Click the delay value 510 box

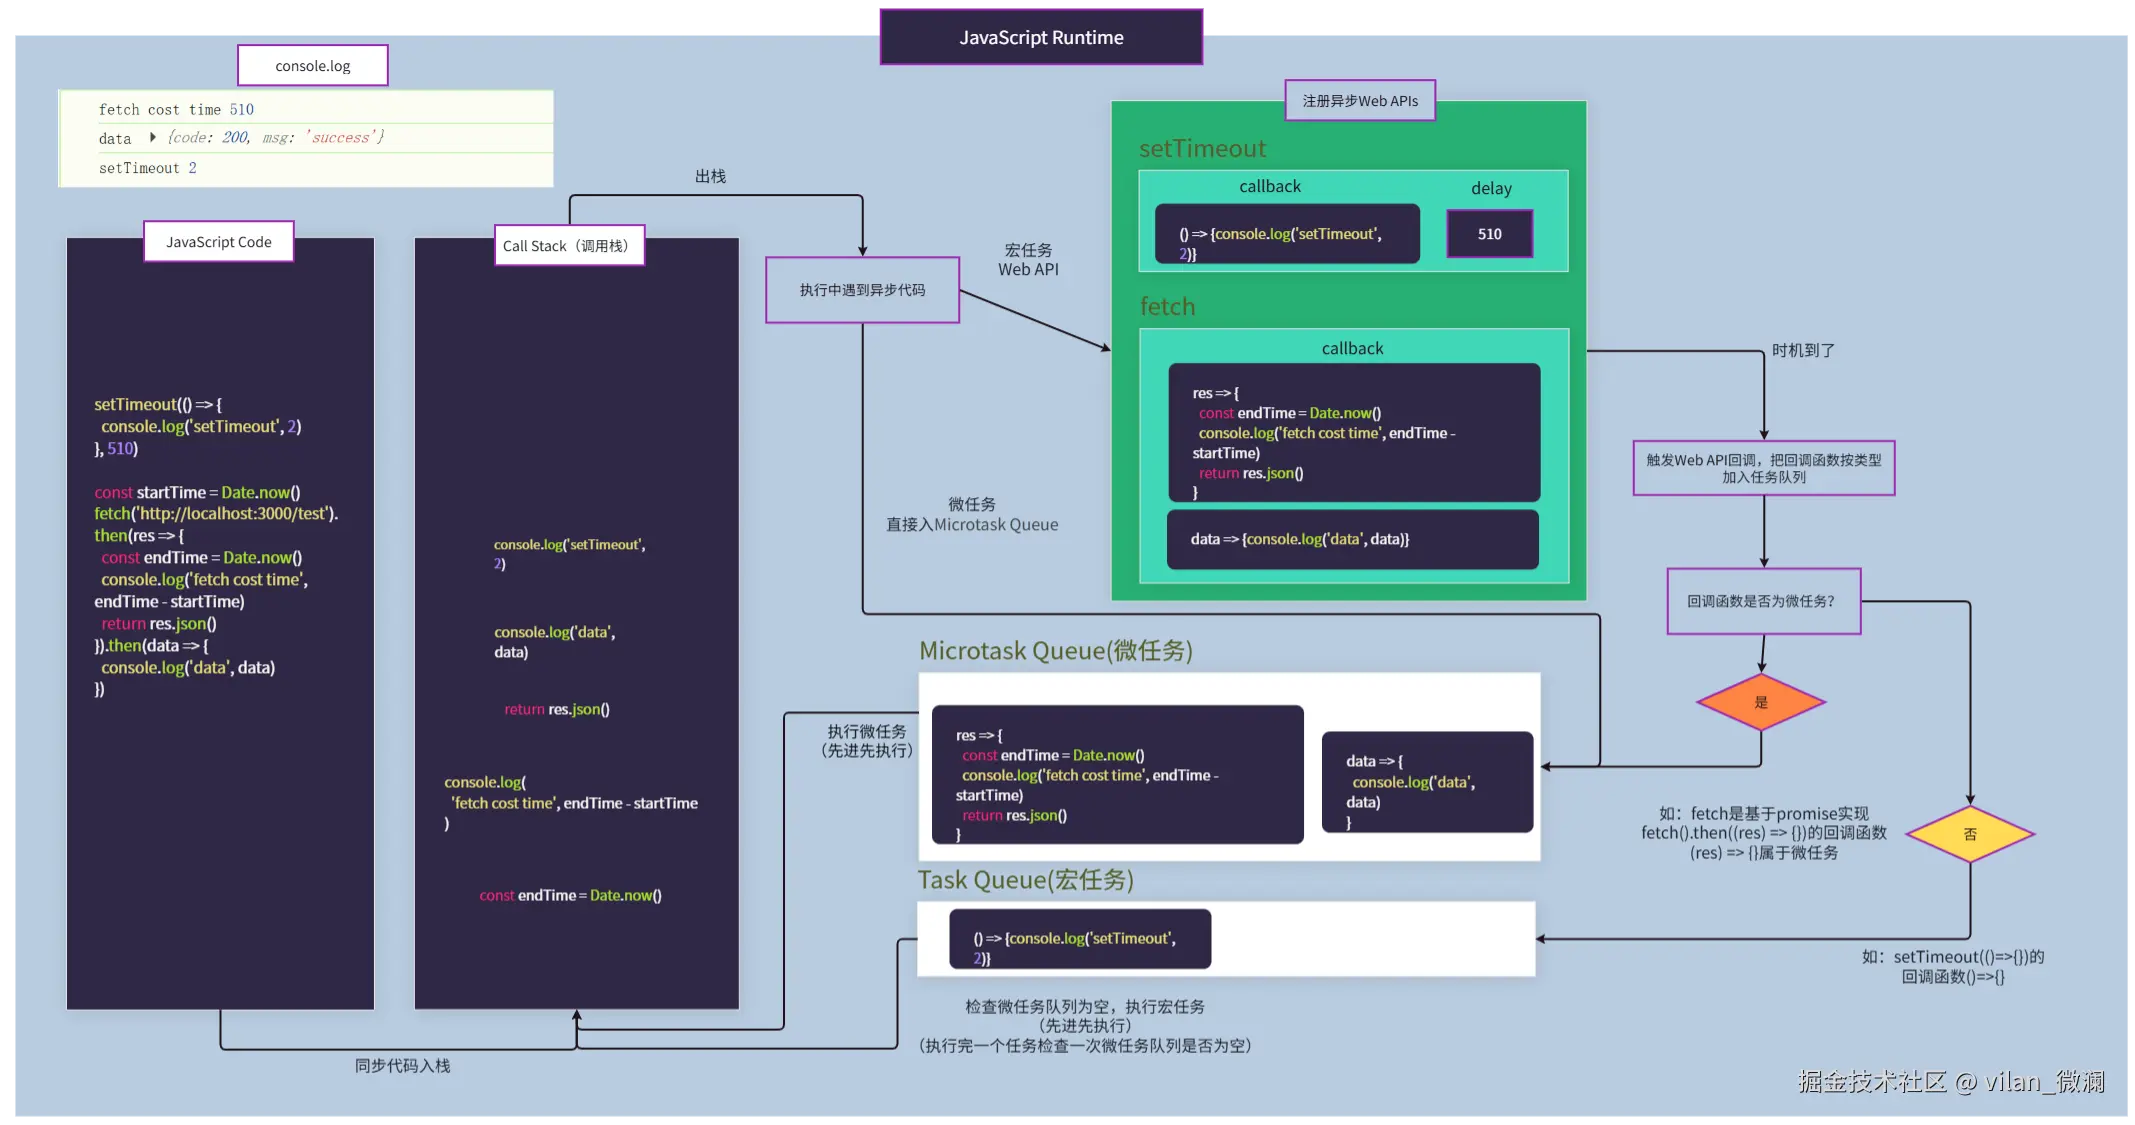(1489, 234)
